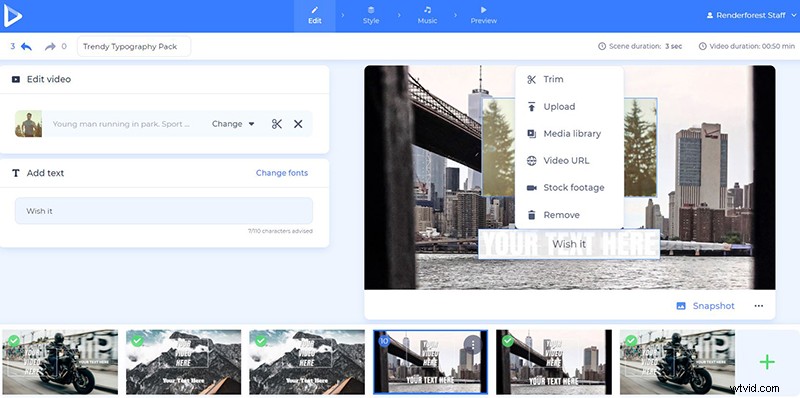Click the Change fonts link
The image size is (800, 398).
coord(282,173)
